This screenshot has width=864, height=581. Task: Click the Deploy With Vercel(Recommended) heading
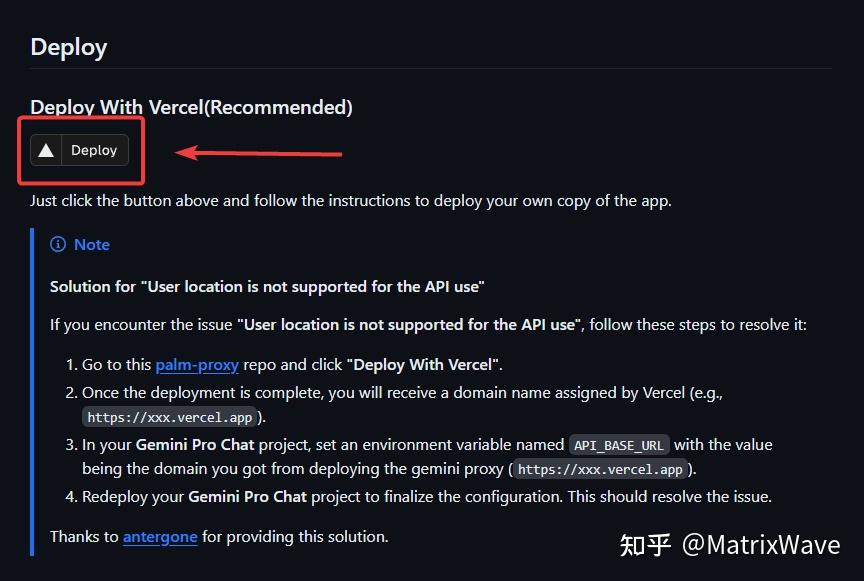[x=191, y=107]
